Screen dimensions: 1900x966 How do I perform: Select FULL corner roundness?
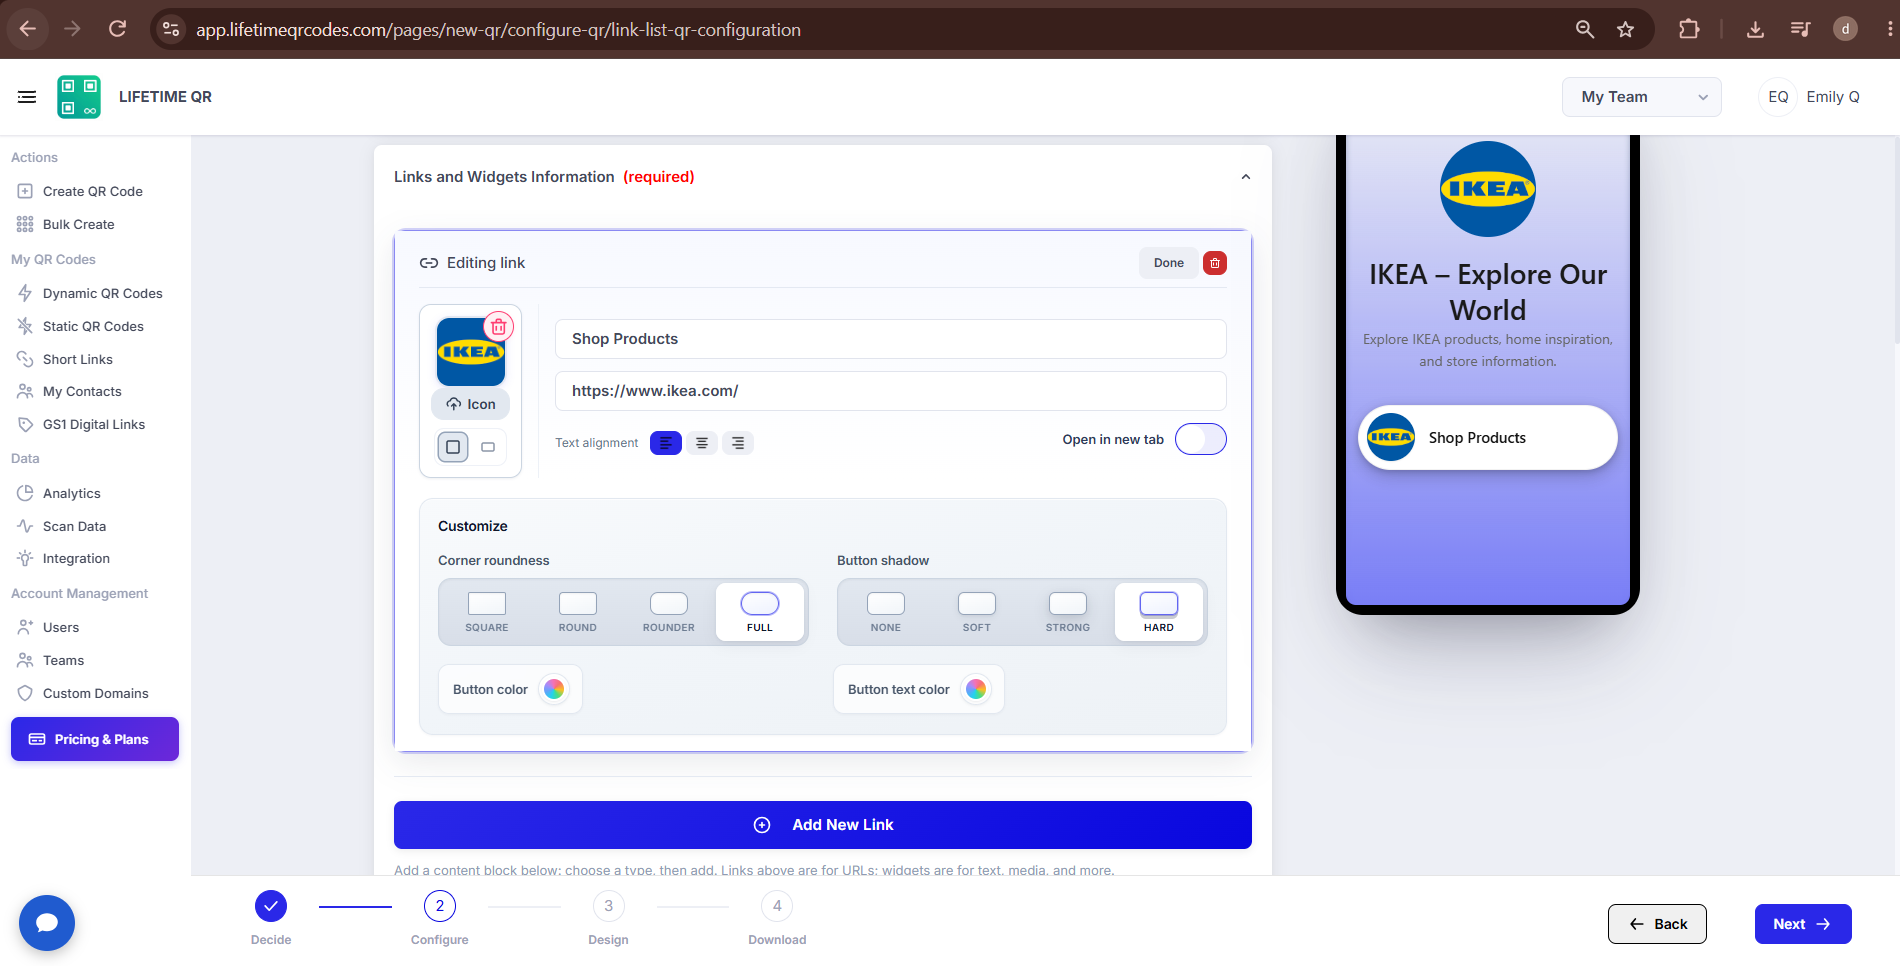760,612
